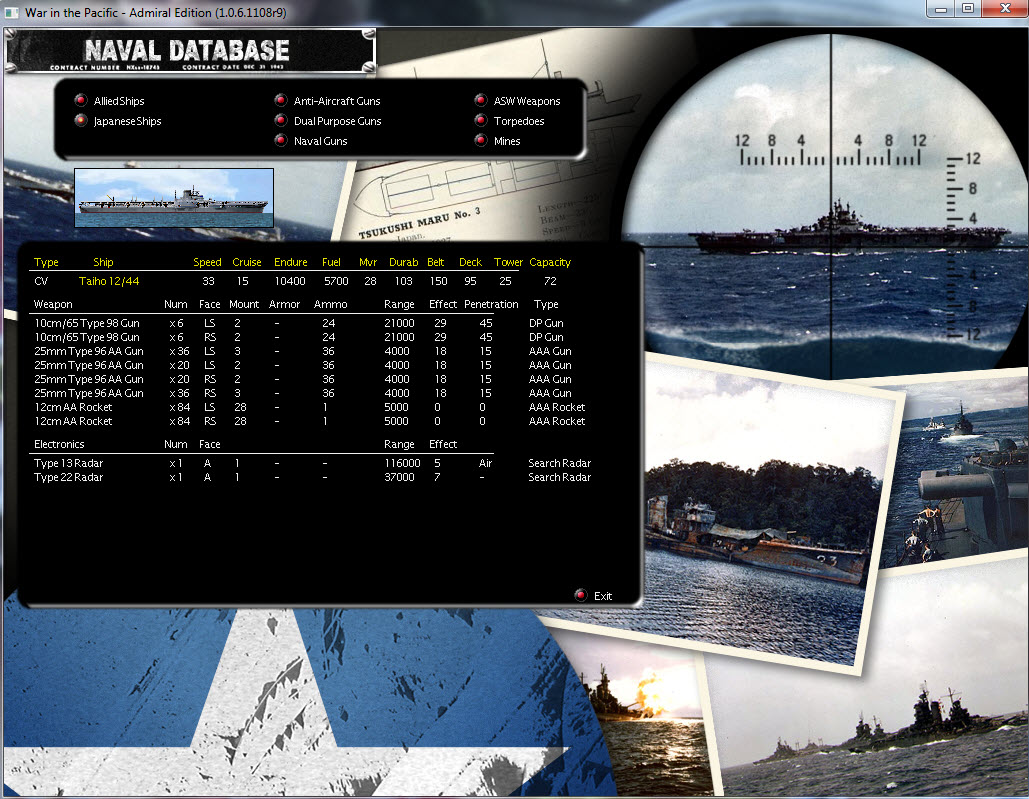The height and width of the screenshot is (799, 1029).
Task: Click the 116000 radar range value
Action: click(x=402, y=463)
